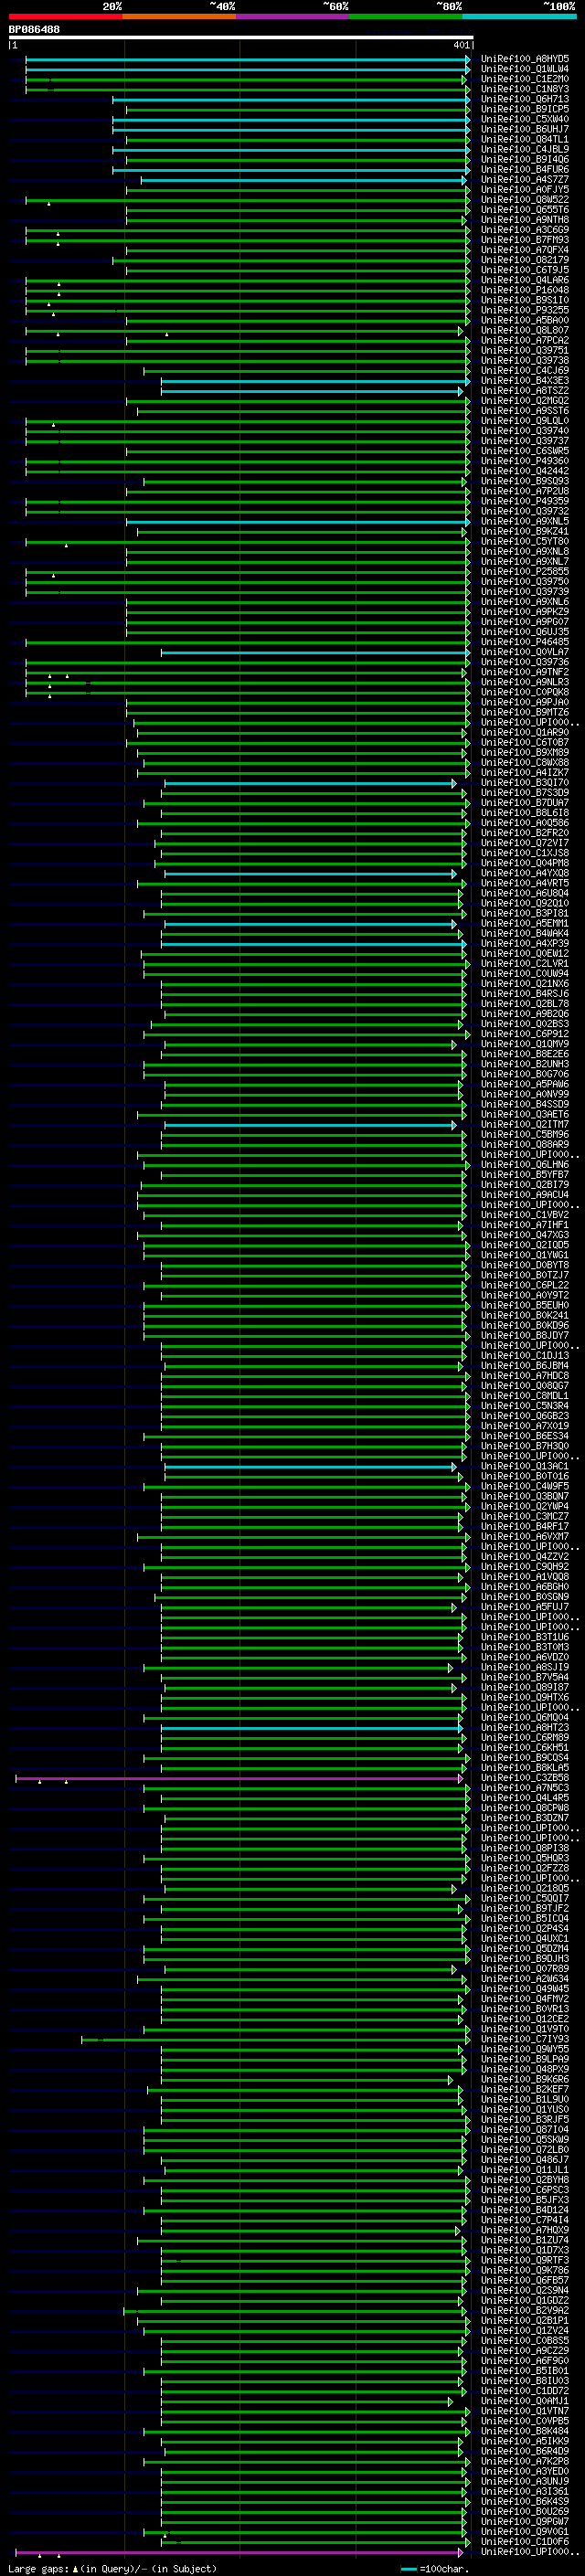Select the hit label UniRef100_A7HQX9

525,2230
